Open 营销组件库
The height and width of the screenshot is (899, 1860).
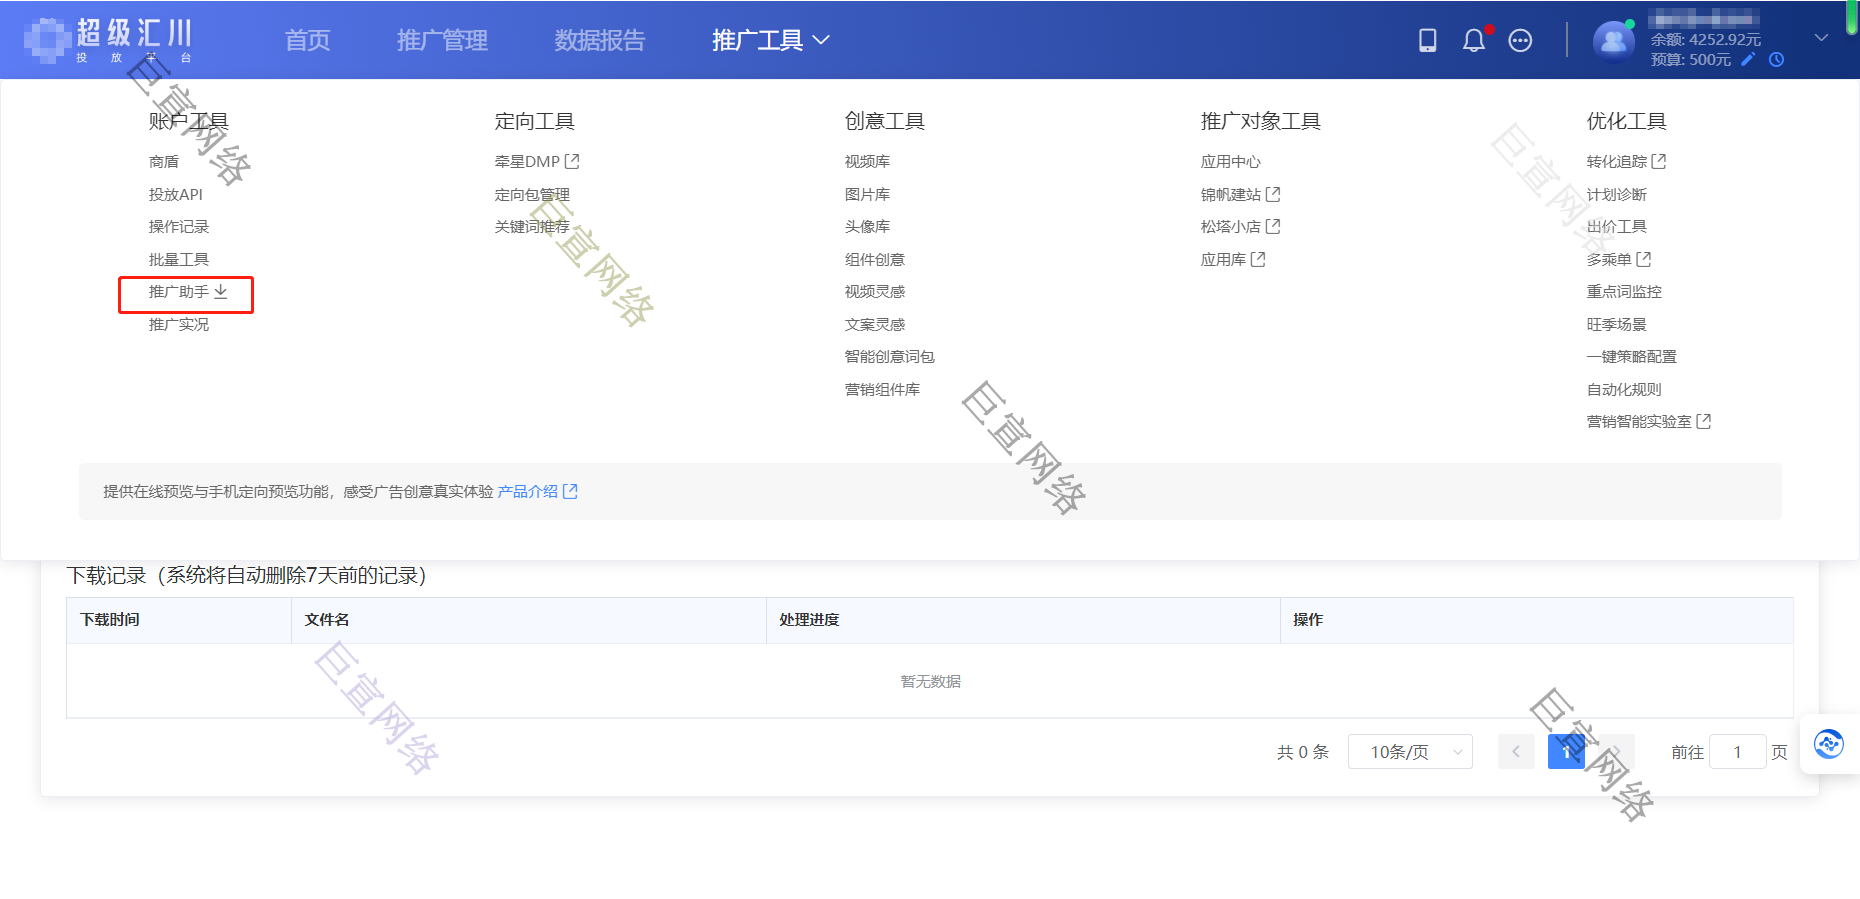tap(882, 389)
